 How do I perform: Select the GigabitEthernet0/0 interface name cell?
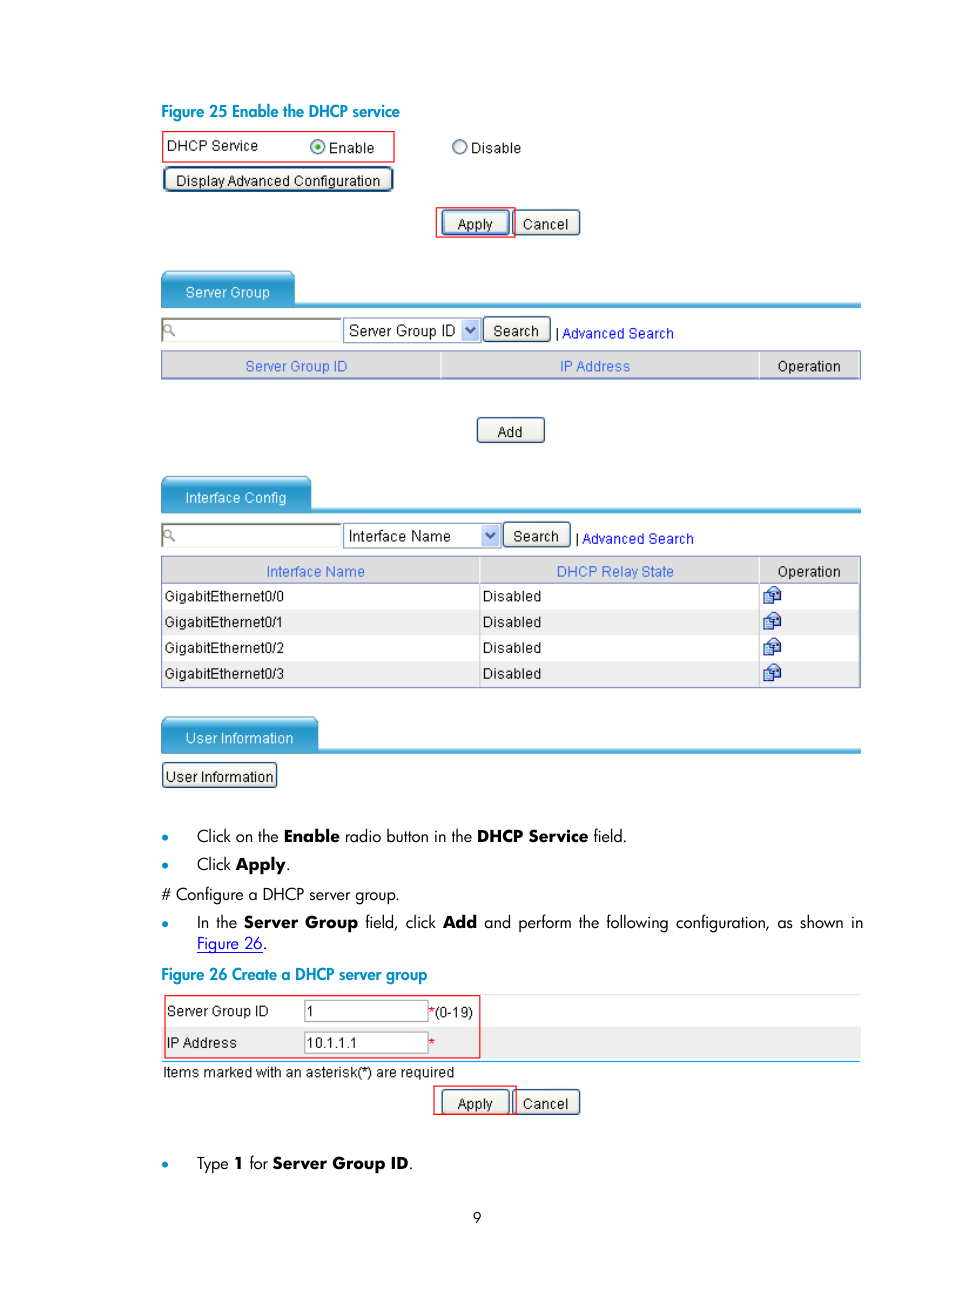coord(320,596)
